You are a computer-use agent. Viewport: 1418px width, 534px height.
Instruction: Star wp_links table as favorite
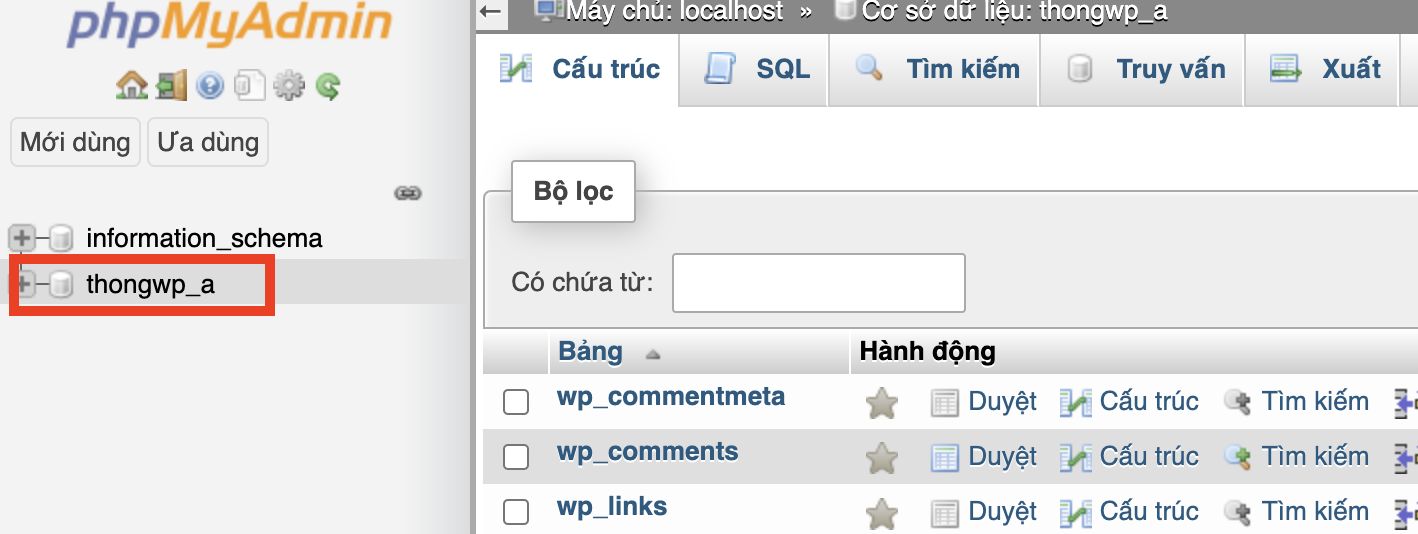(x=881, y=513)
